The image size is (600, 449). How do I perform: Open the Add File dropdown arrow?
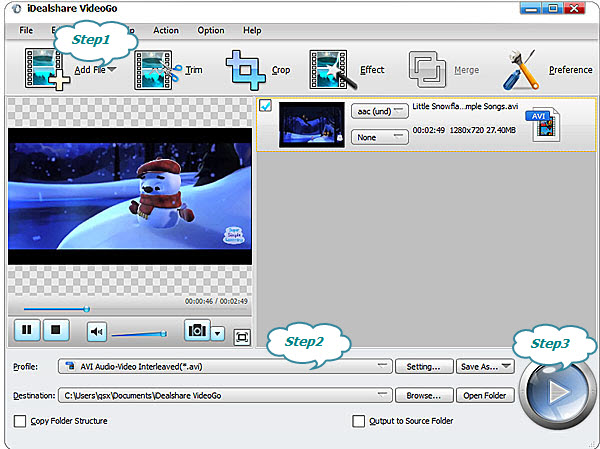[112, 69]
